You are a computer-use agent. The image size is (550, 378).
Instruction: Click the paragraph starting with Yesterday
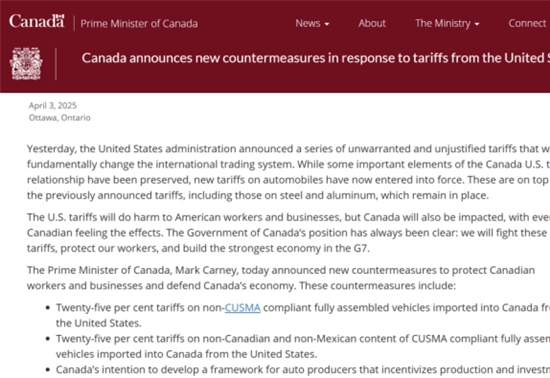click(288, 172)
